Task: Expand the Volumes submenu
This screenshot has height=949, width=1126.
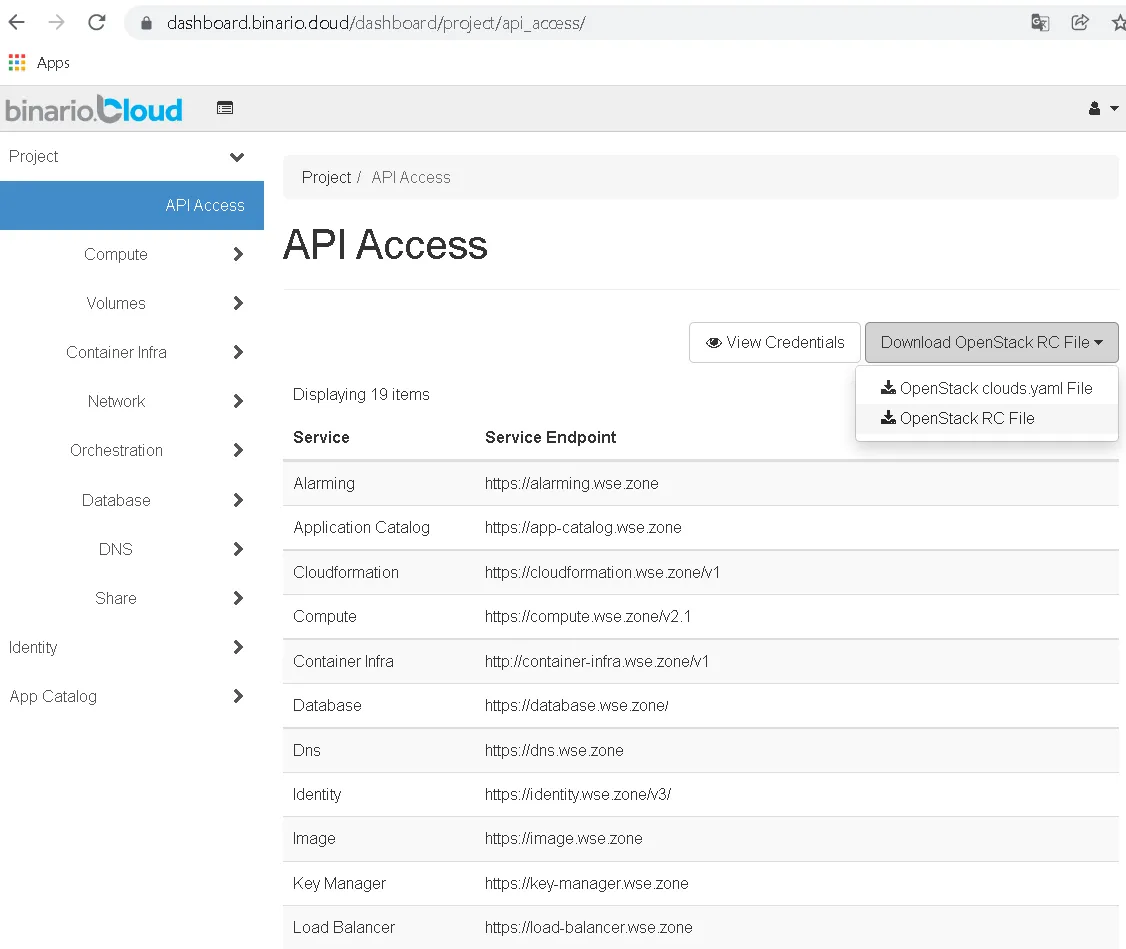Action: tap(237, 303)
